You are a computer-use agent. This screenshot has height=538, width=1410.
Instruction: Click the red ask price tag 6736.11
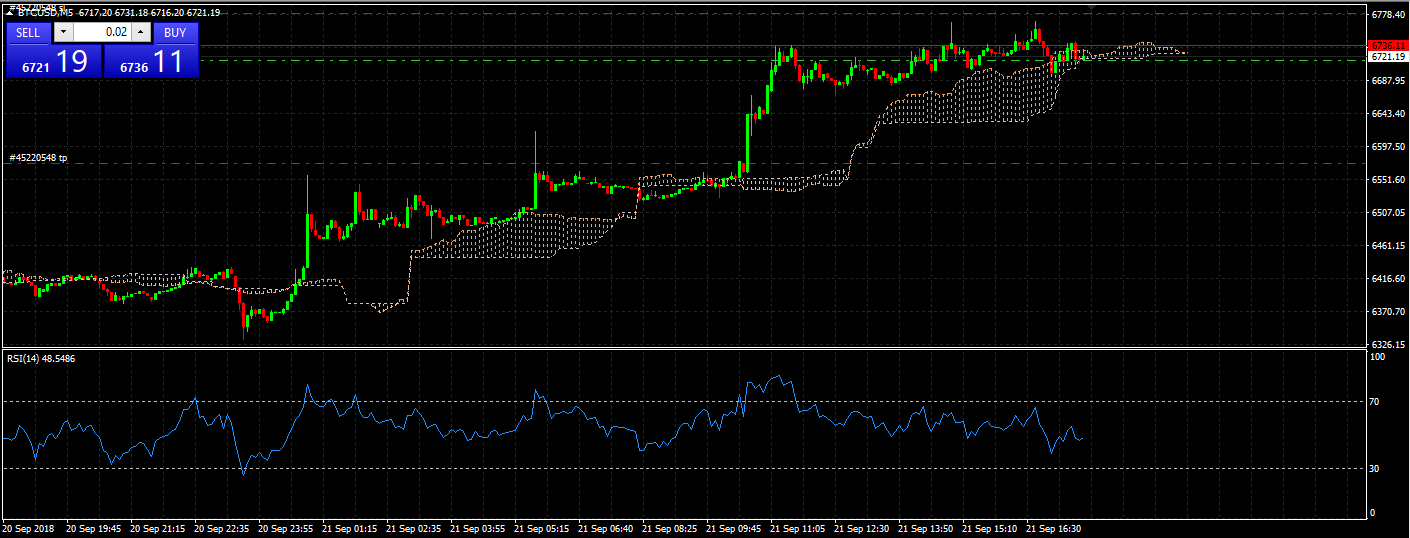pos(1388,46)
